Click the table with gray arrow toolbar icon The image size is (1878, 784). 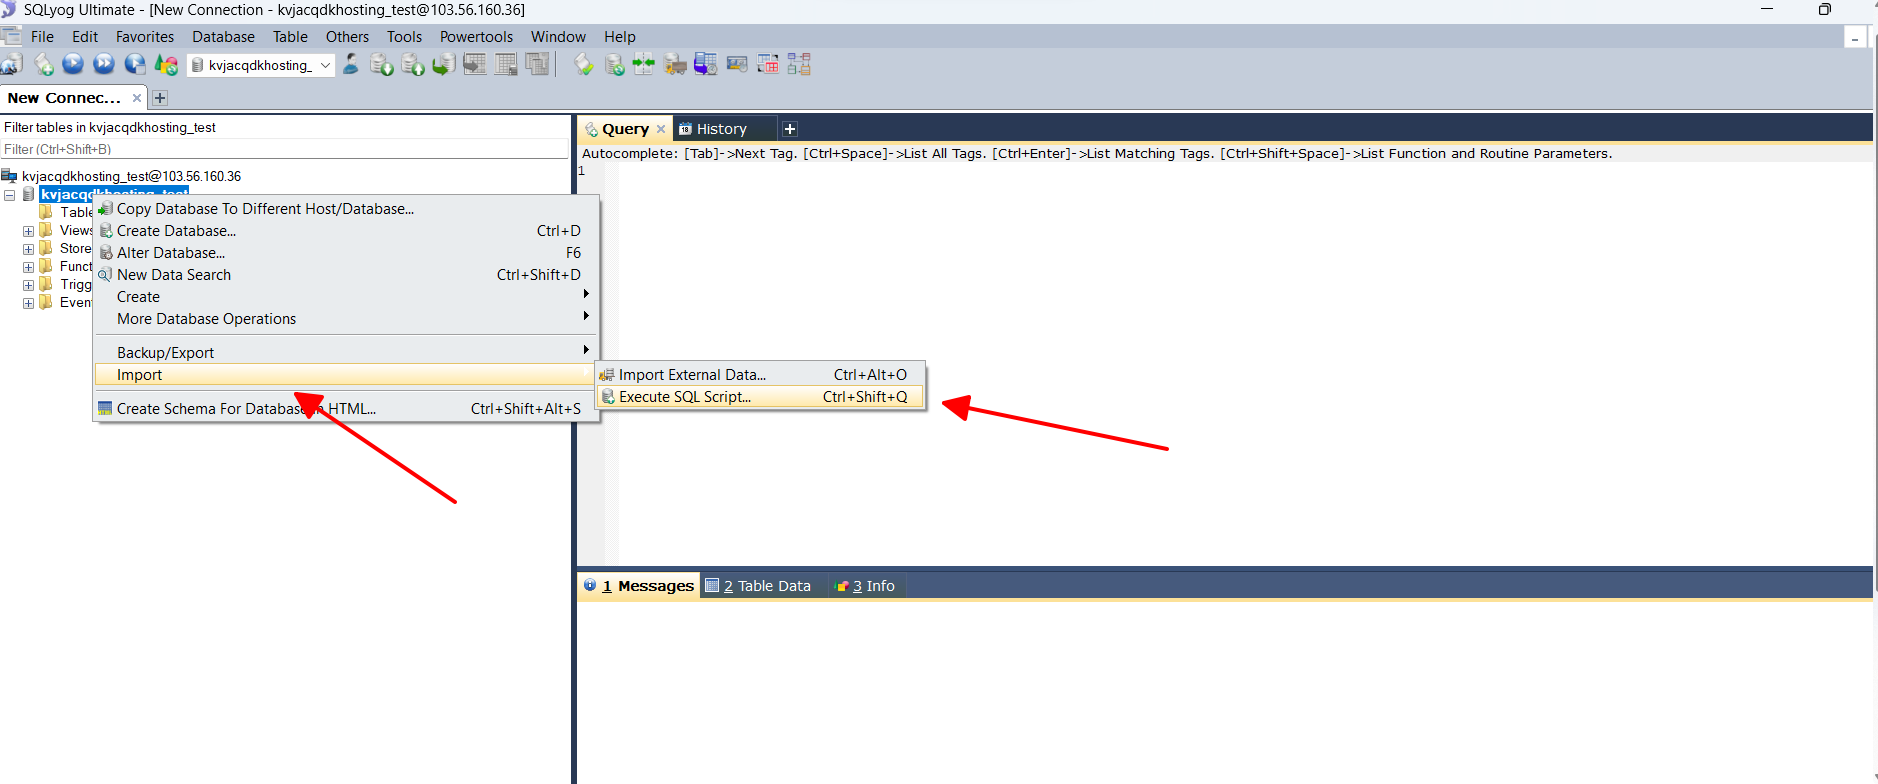(475, 65)
